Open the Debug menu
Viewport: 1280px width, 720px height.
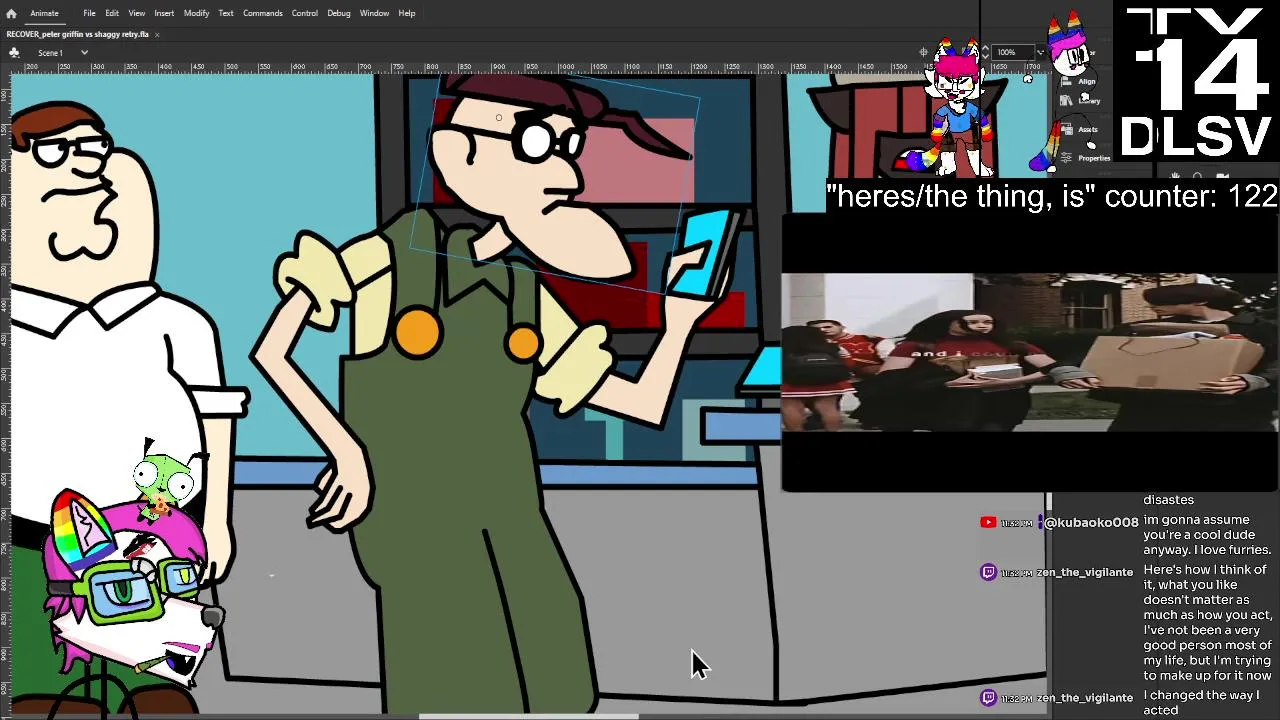339,13
